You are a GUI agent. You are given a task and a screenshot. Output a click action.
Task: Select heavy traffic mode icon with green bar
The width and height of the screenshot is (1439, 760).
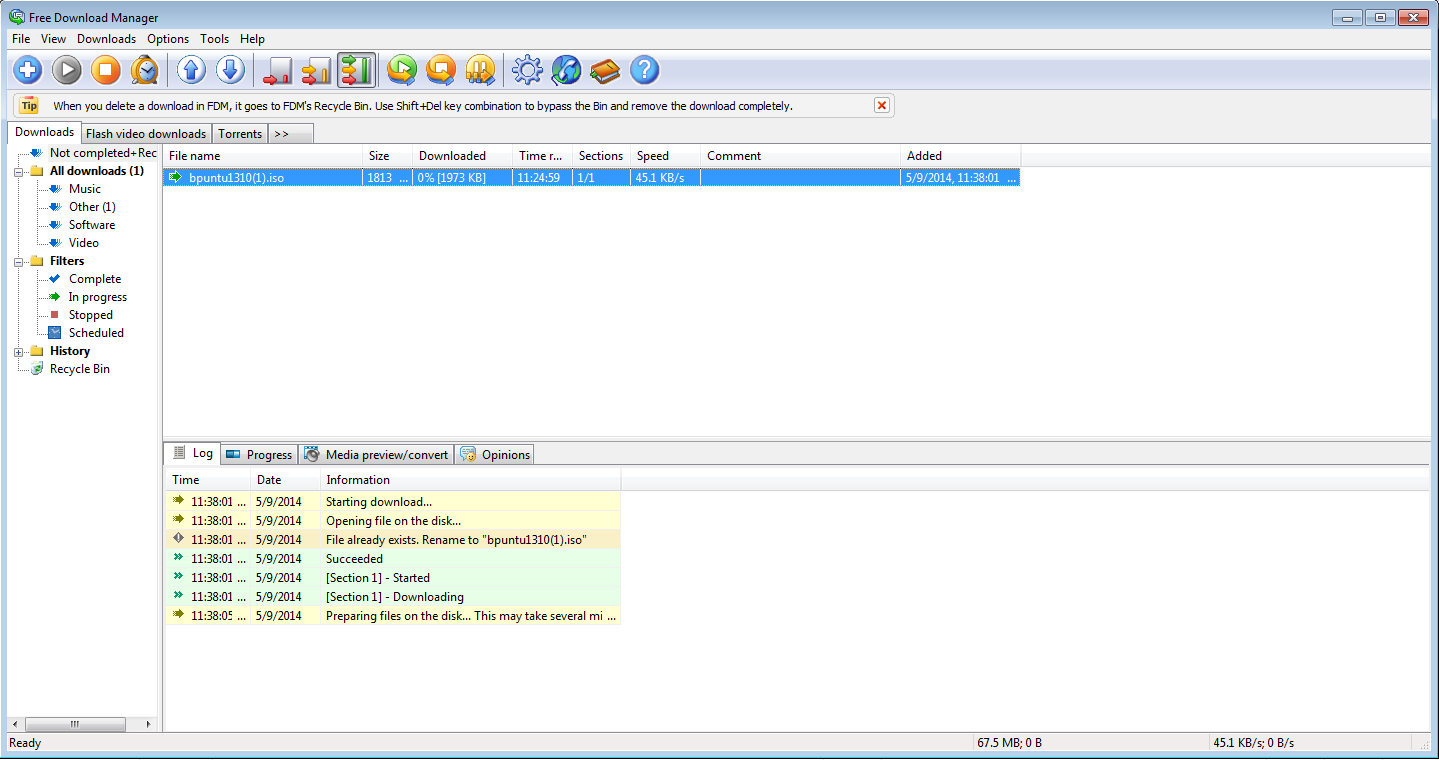[356, 70]
